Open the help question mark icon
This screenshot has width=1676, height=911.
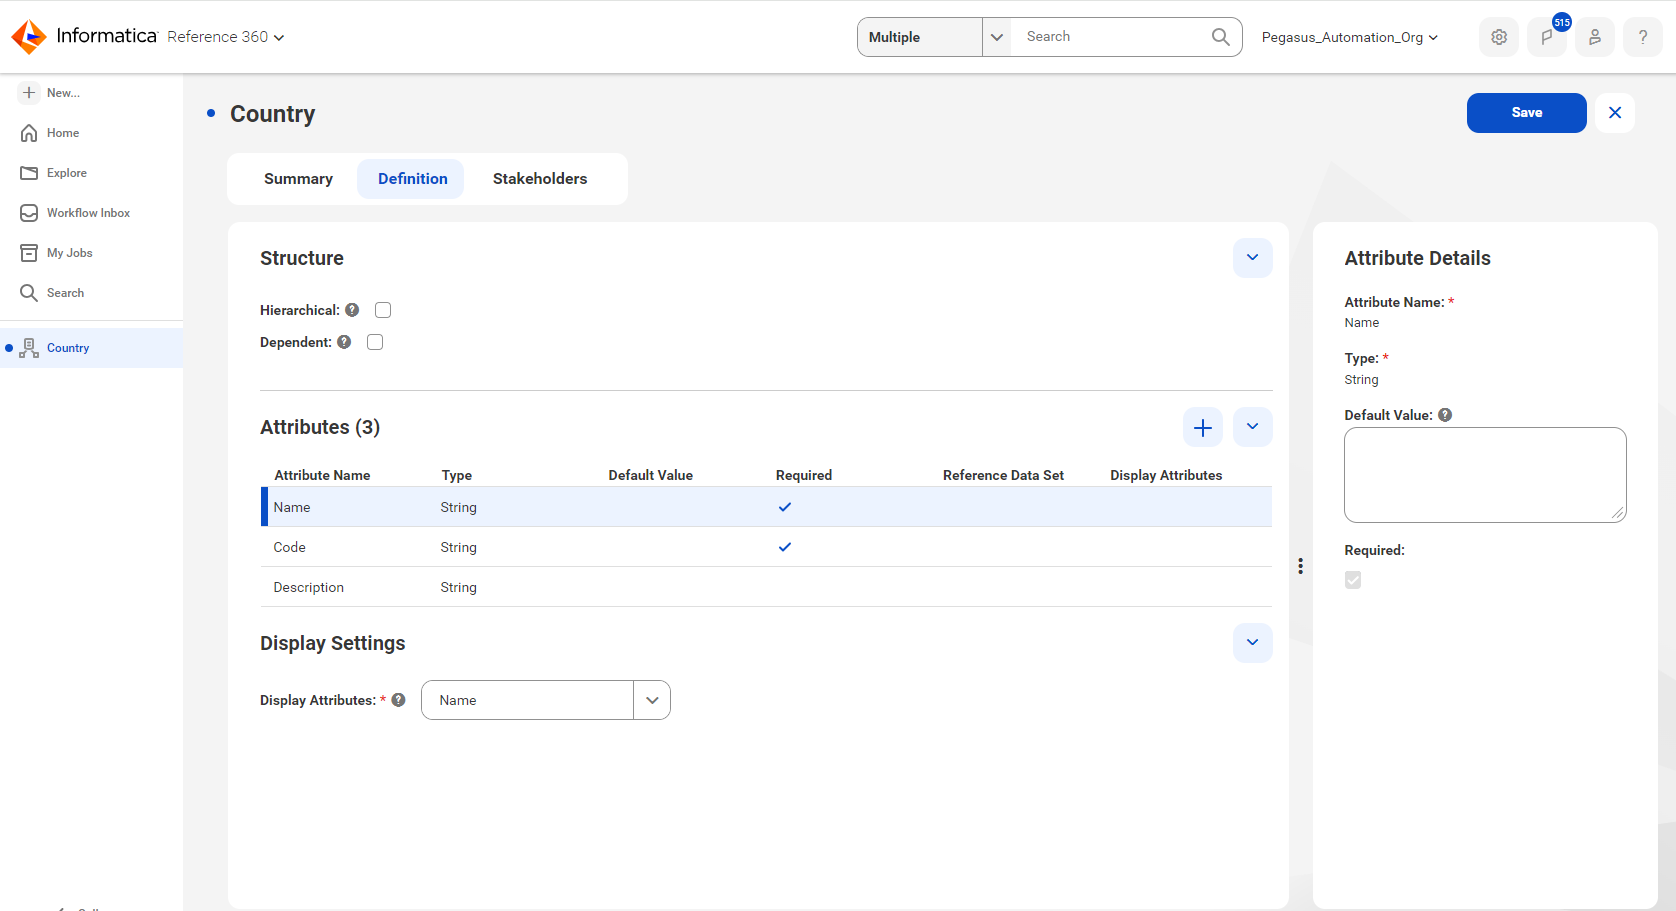pyautogui.click(x=1643, y=37)
